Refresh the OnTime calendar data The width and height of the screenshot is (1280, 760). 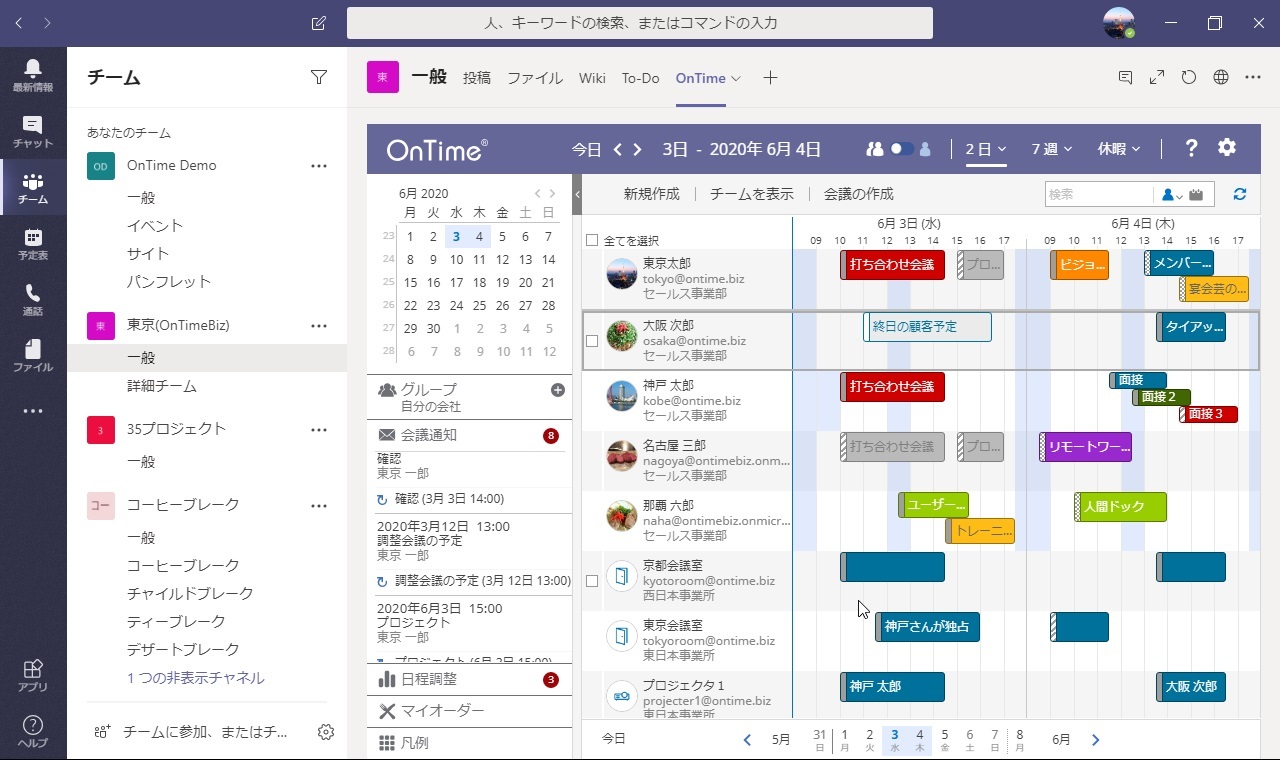pyautogui.click(x=1240, y=194)
